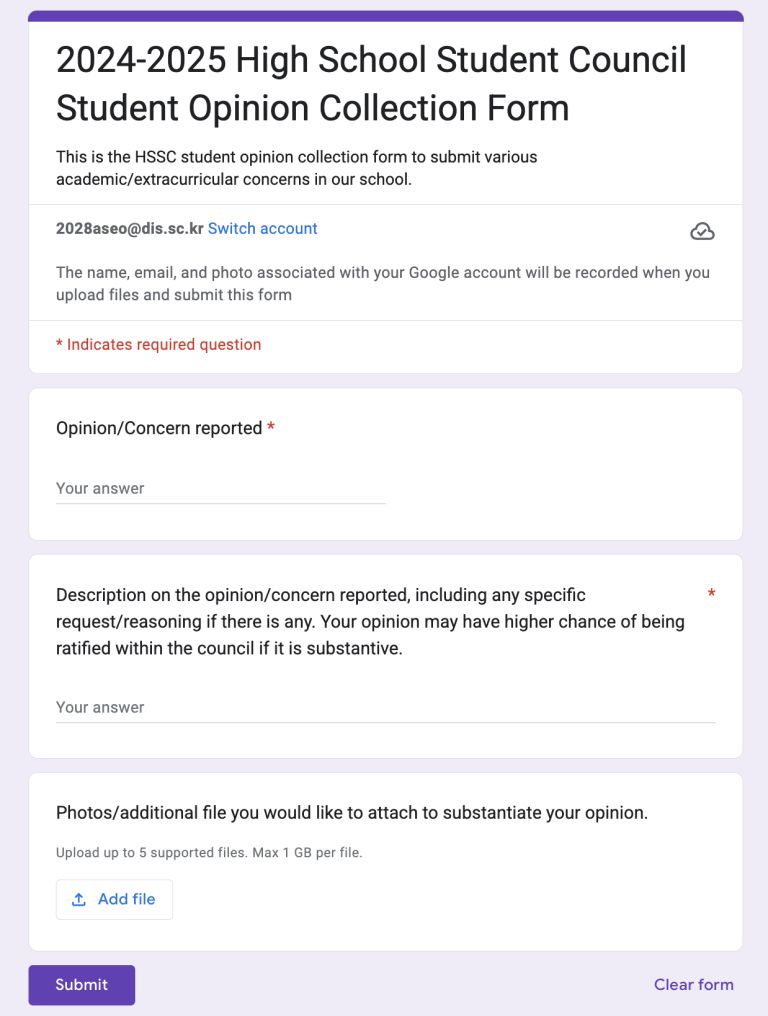This screenshot has height=1016, width=768.
Task: Click the 'Description on the opinion/concern' question text
Action: coord(370,621)
